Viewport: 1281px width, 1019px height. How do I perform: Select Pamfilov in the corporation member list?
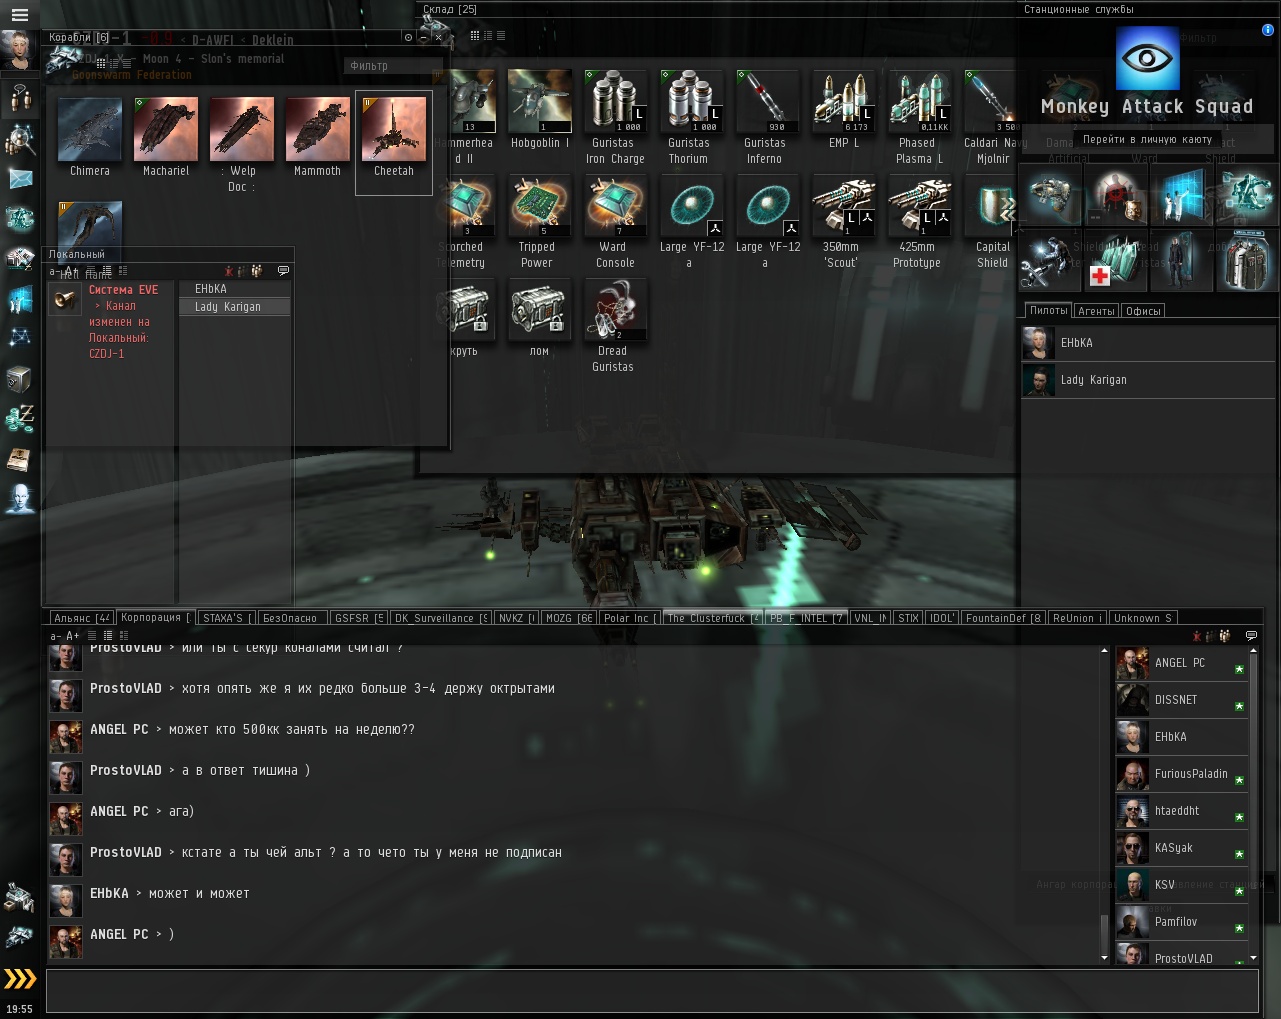coord(1182,922)
